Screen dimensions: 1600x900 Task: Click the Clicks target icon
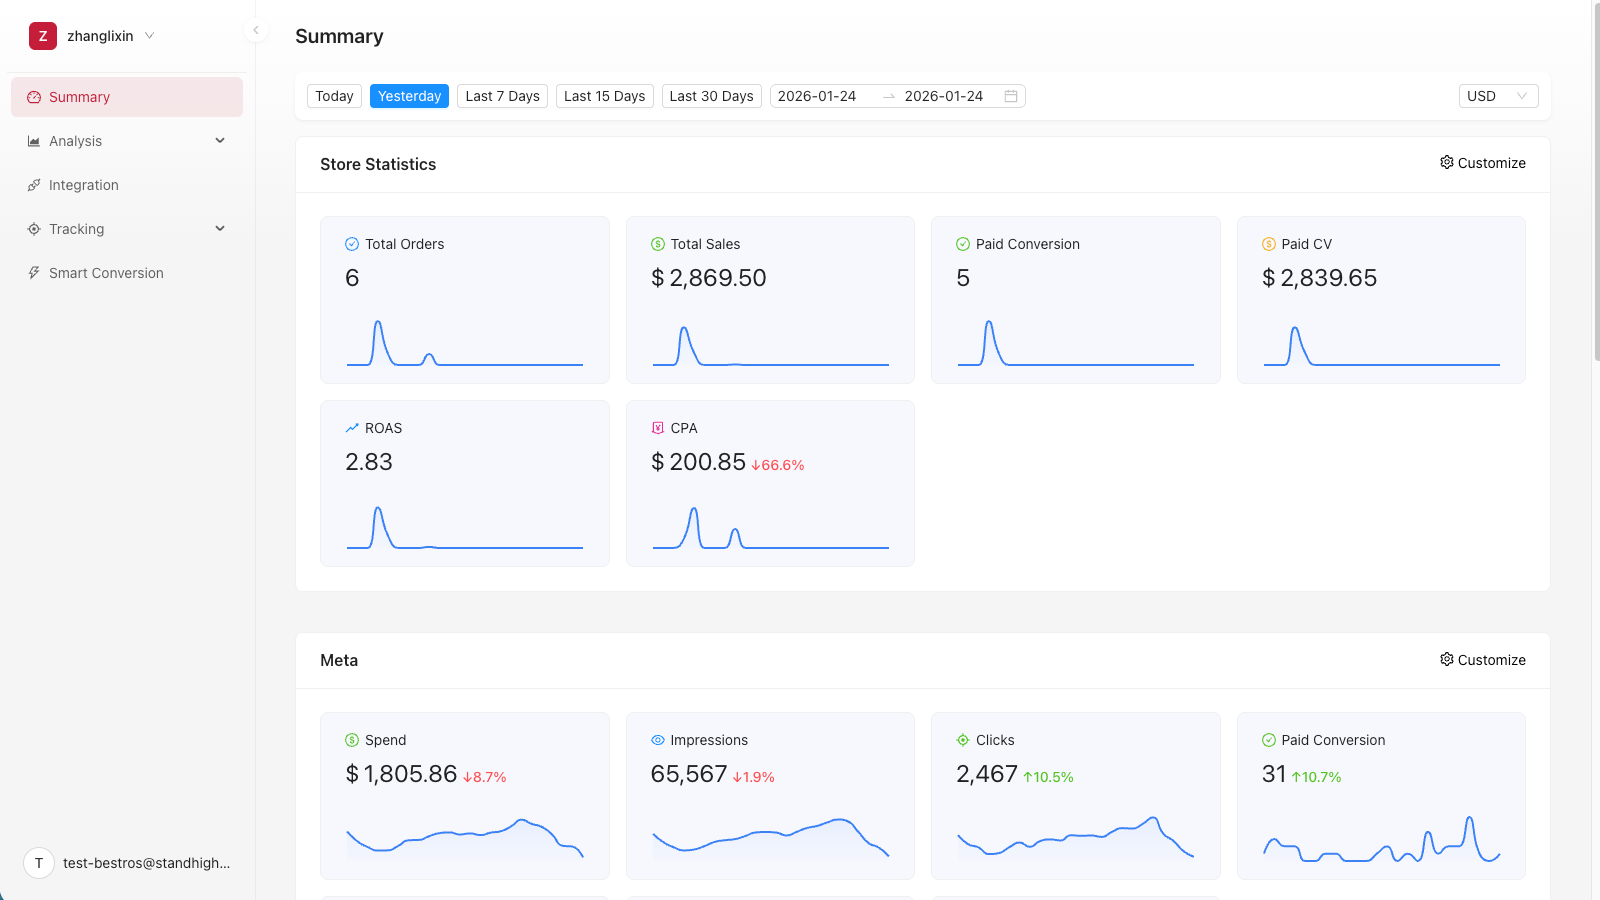click(963, 740)
